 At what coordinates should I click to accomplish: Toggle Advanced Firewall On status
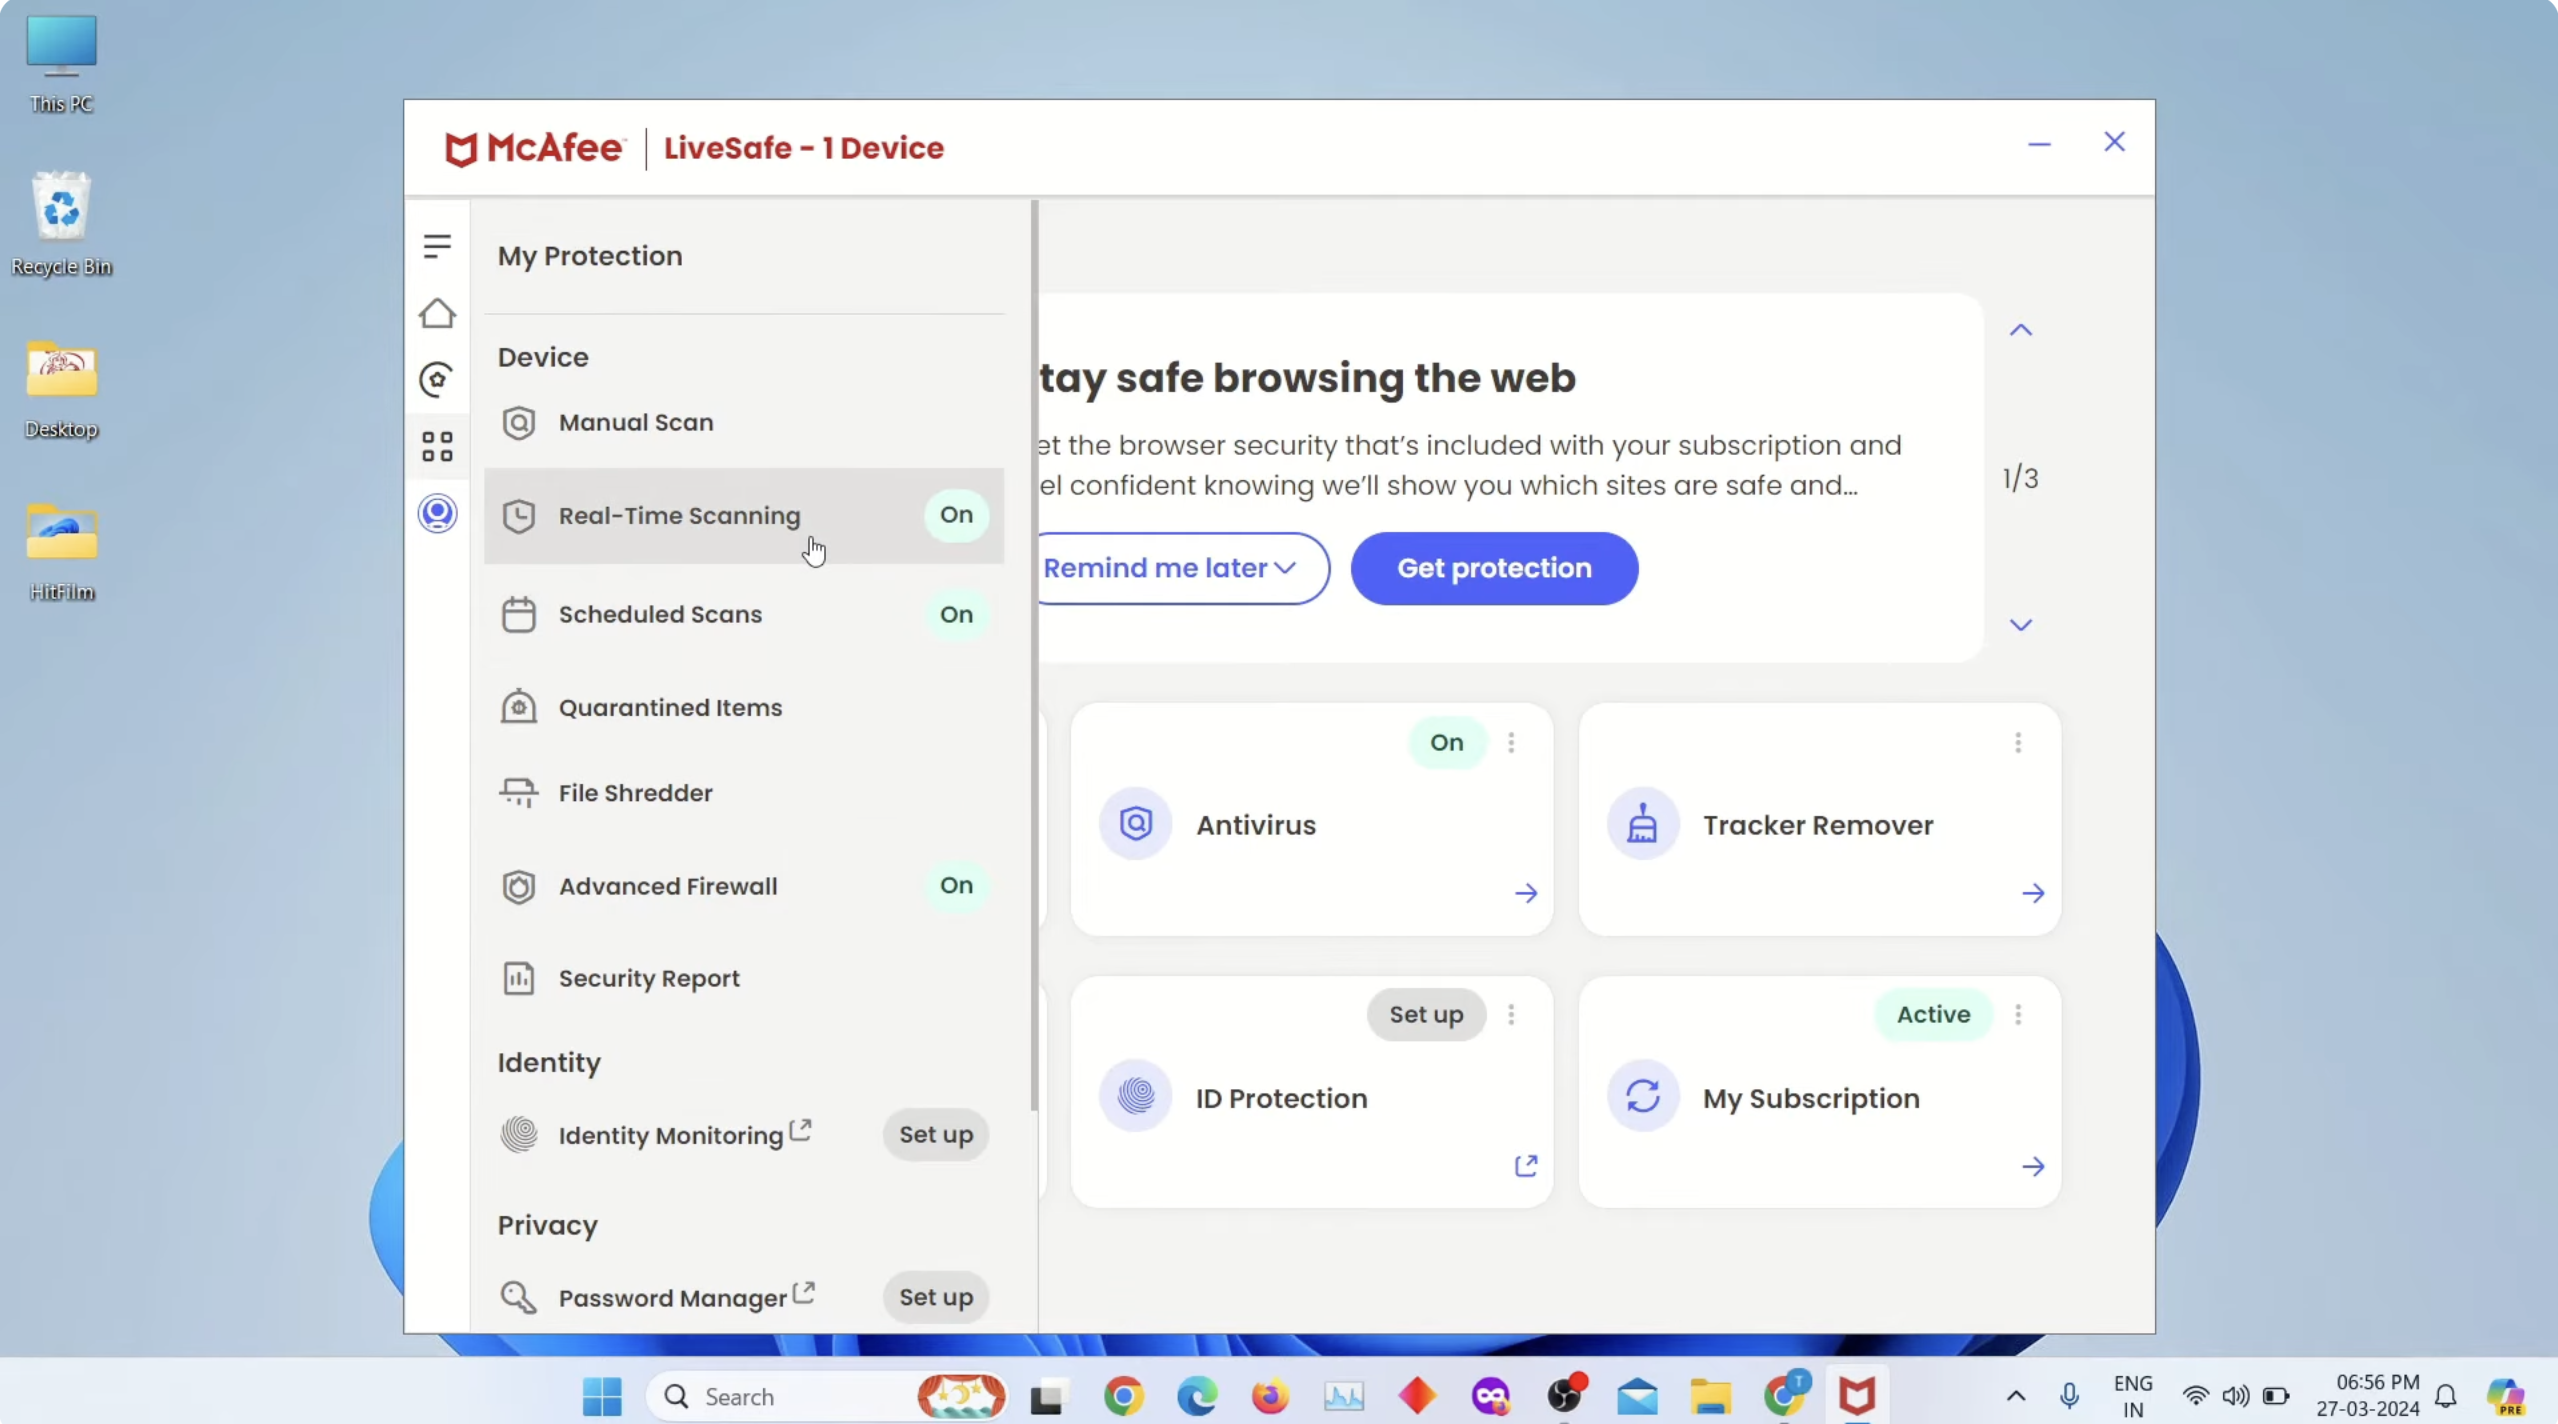click(x=955, y=886)
